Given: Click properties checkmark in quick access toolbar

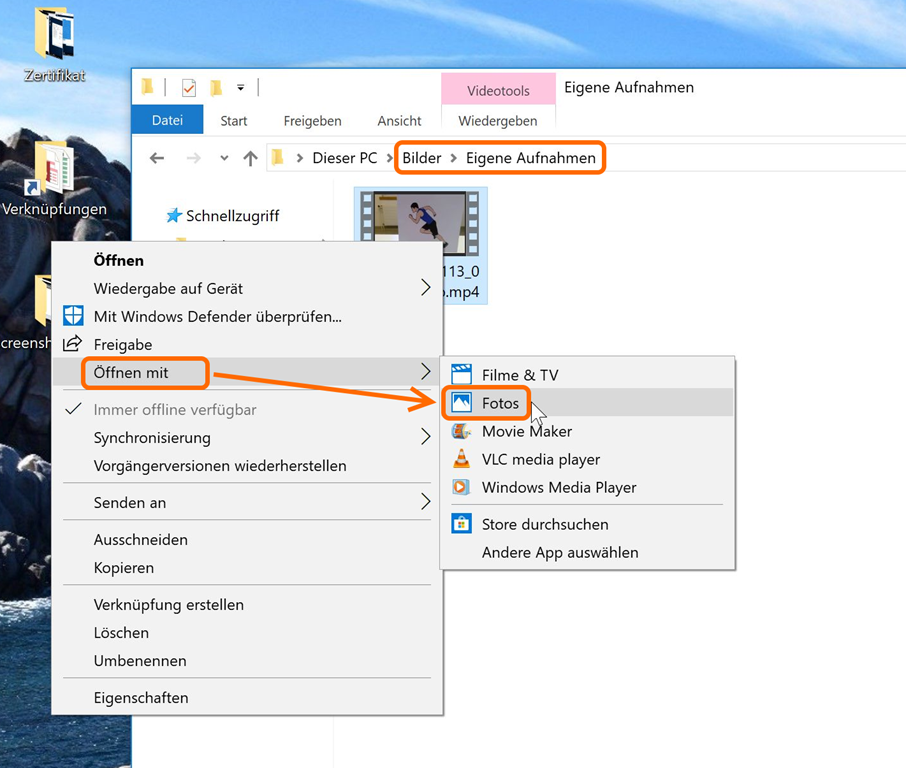Looking at the screenshot, I should [x=189, y=88].
